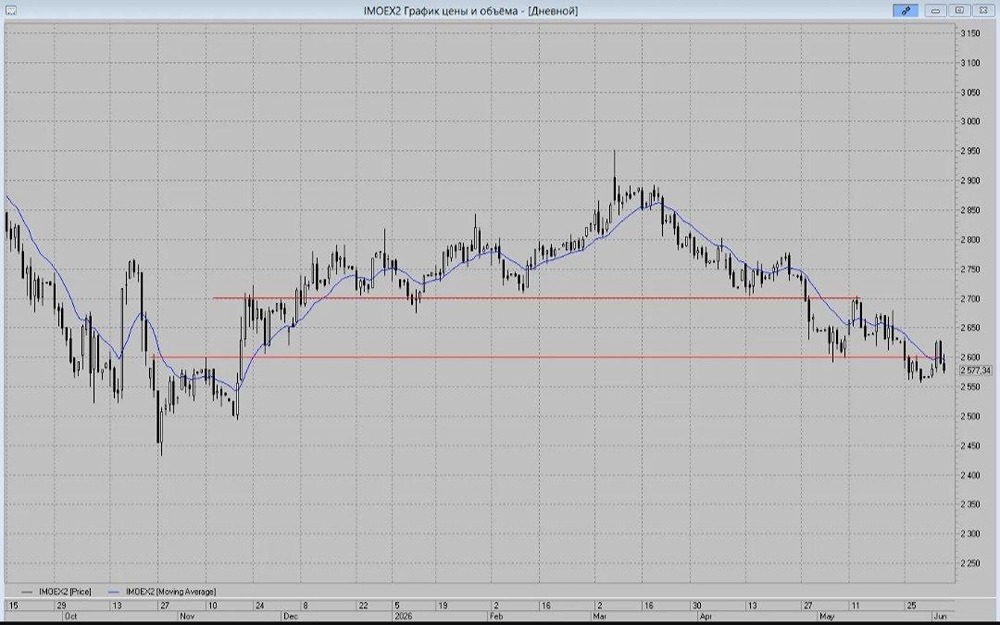Viewport: 1000px width, 625px height.
Task: Click the May month label on time axis
Action: [x=827, y=617]
